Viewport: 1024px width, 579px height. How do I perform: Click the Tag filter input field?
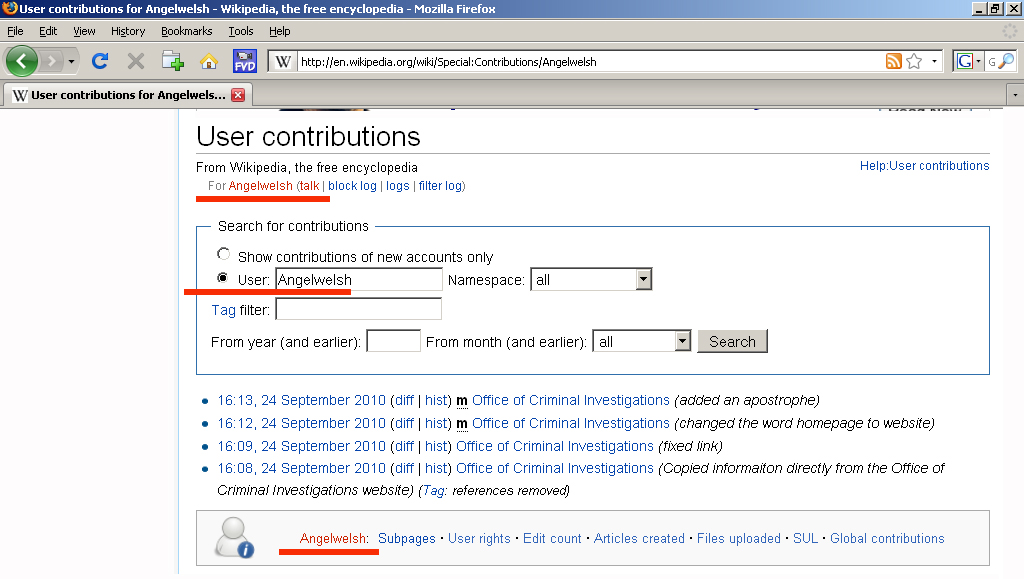pyautogui.click(x=359, y=309)
